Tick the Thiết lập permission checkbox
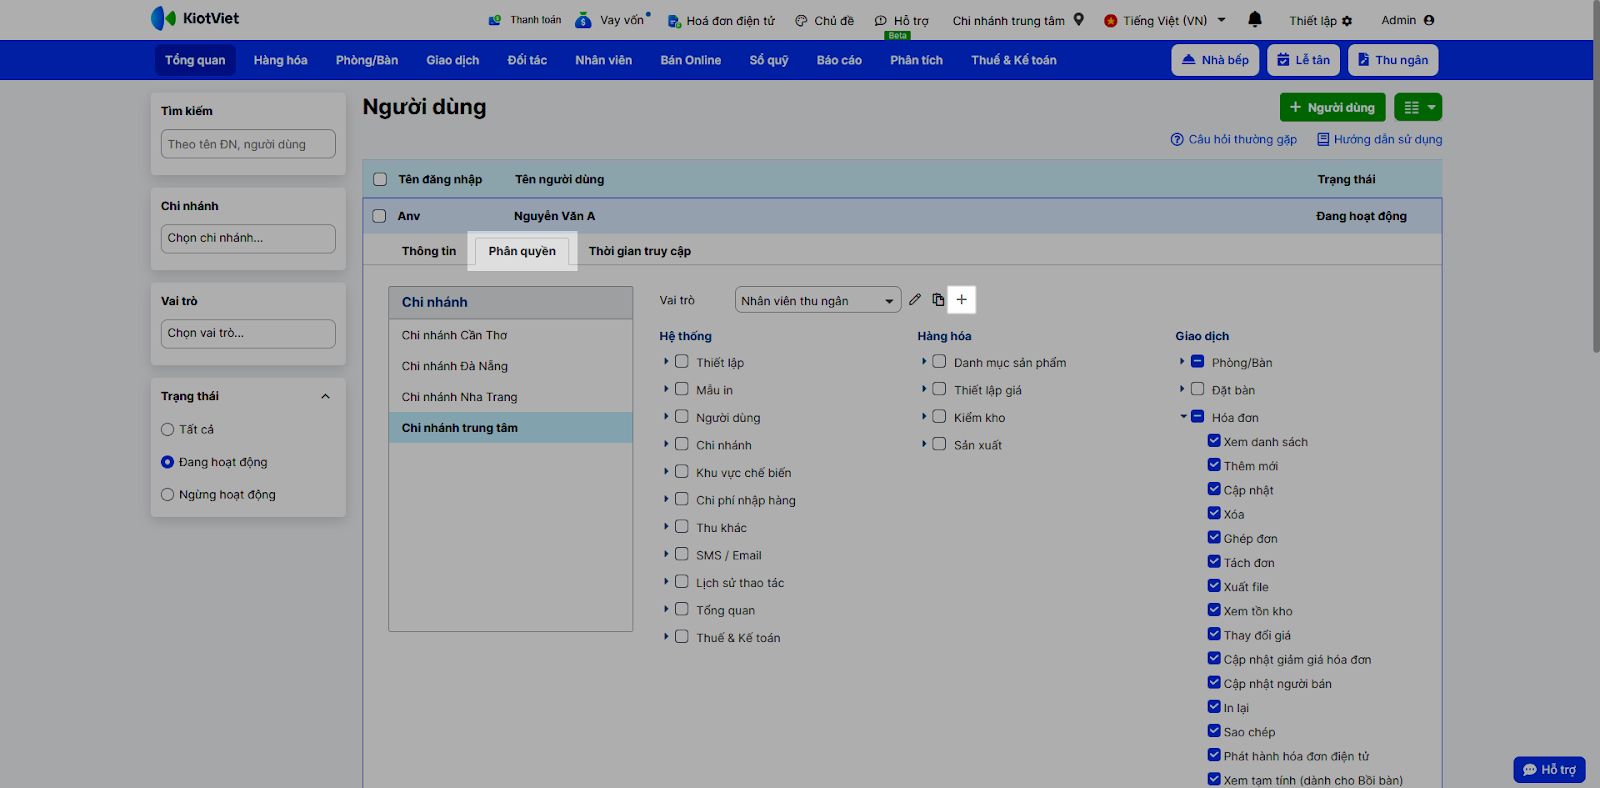This screenshot has width=1600, height=788. pyautogui.click(x=682, y=362)
